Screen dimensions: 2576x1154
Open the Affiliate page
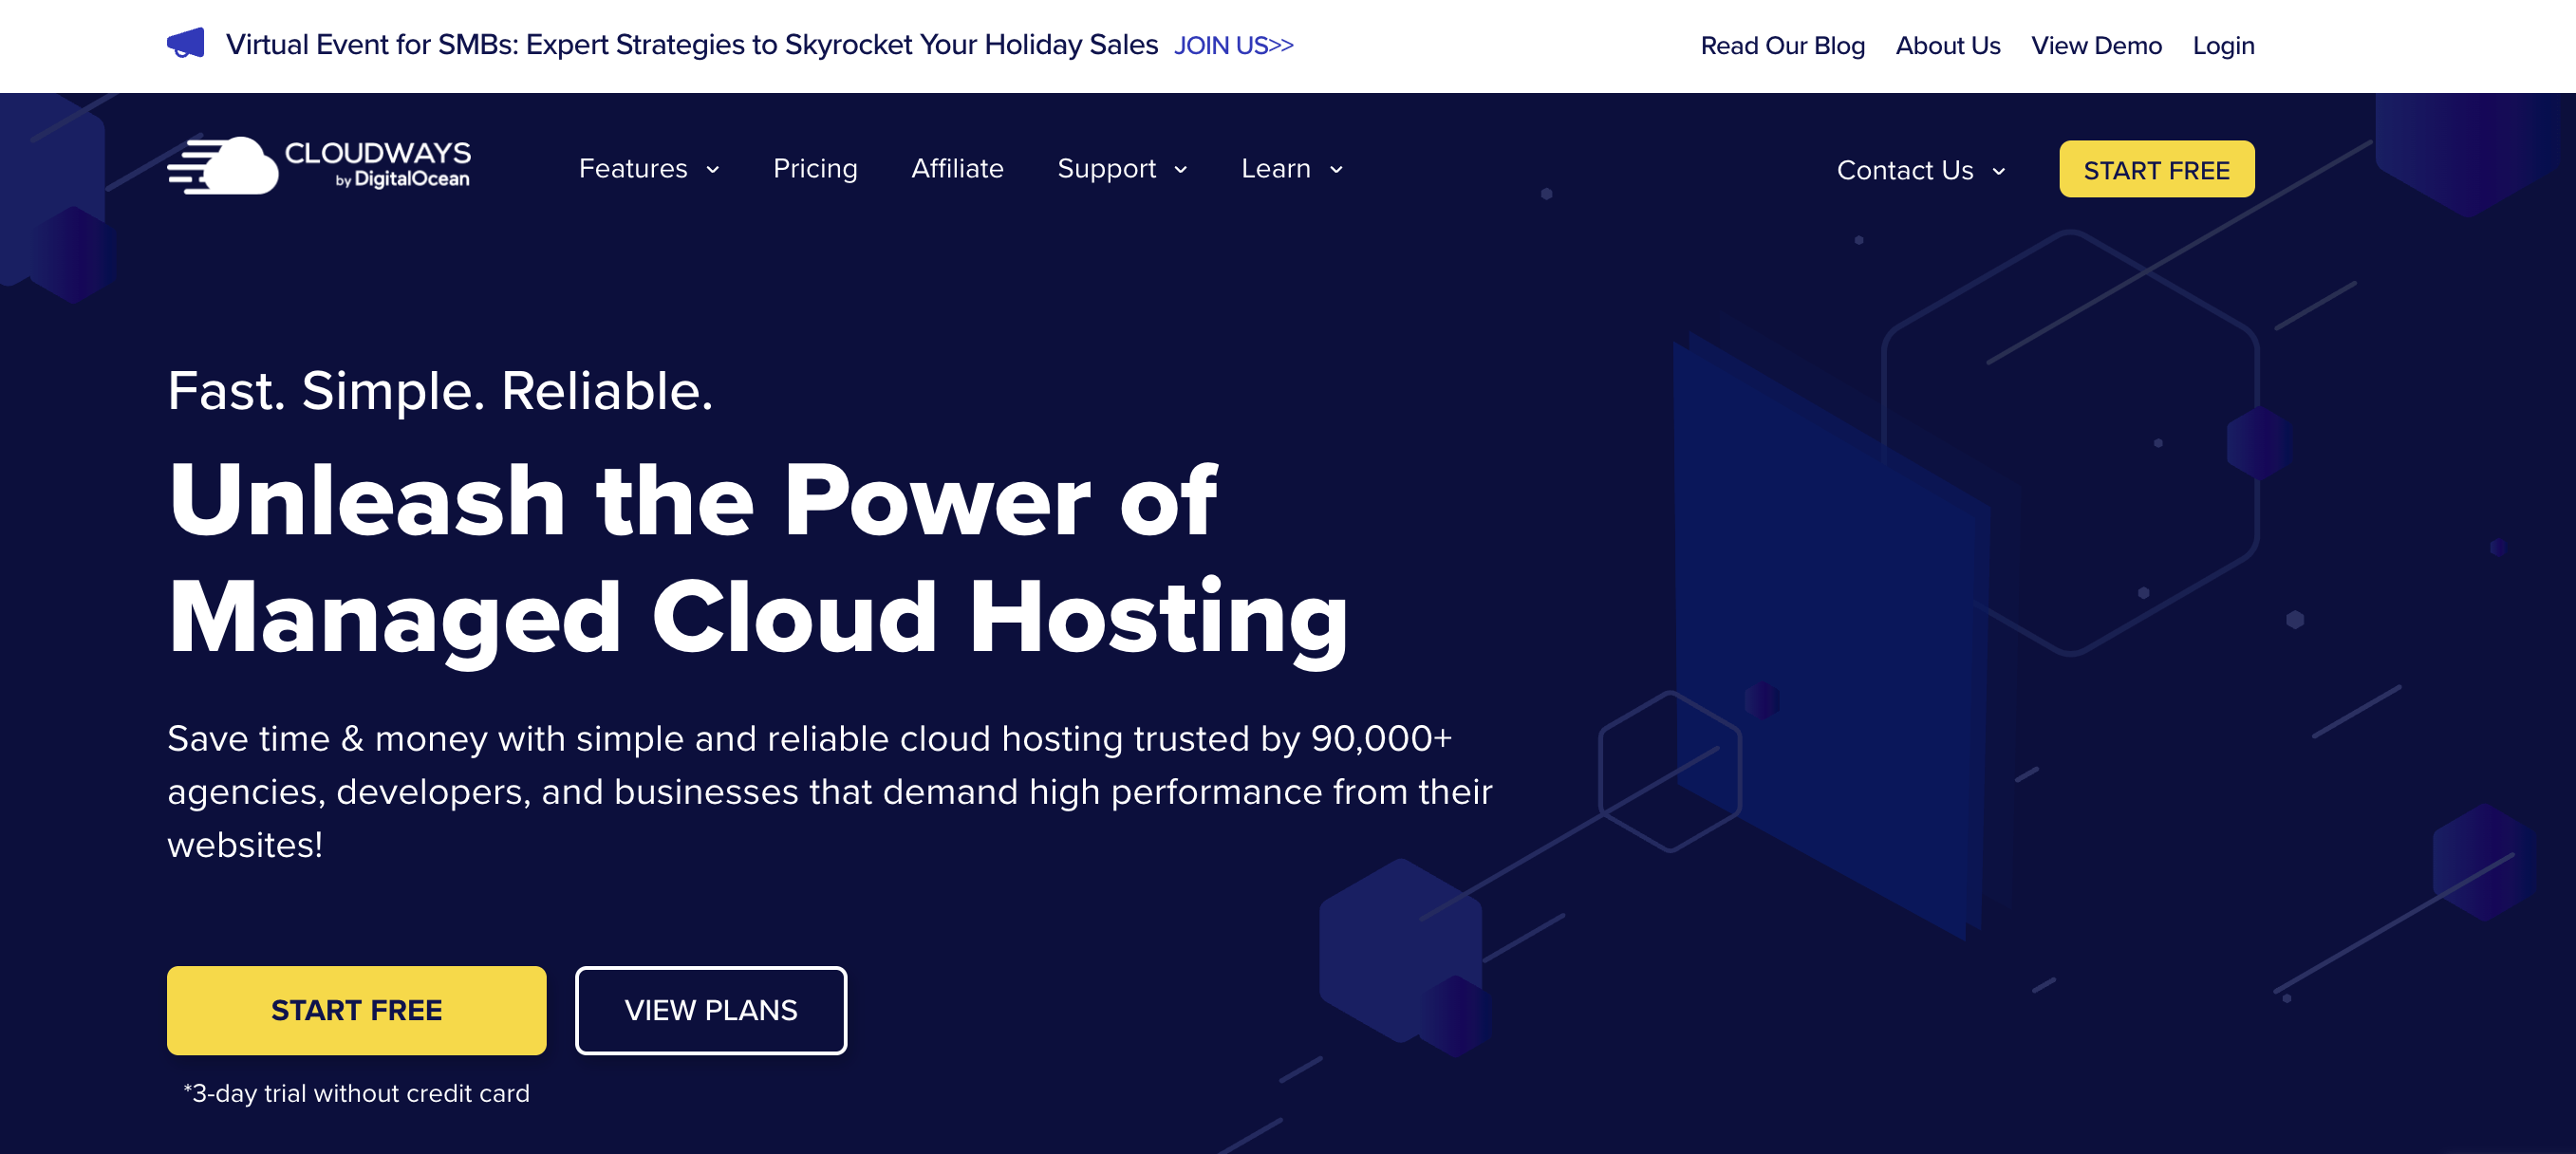pos(957,169)
